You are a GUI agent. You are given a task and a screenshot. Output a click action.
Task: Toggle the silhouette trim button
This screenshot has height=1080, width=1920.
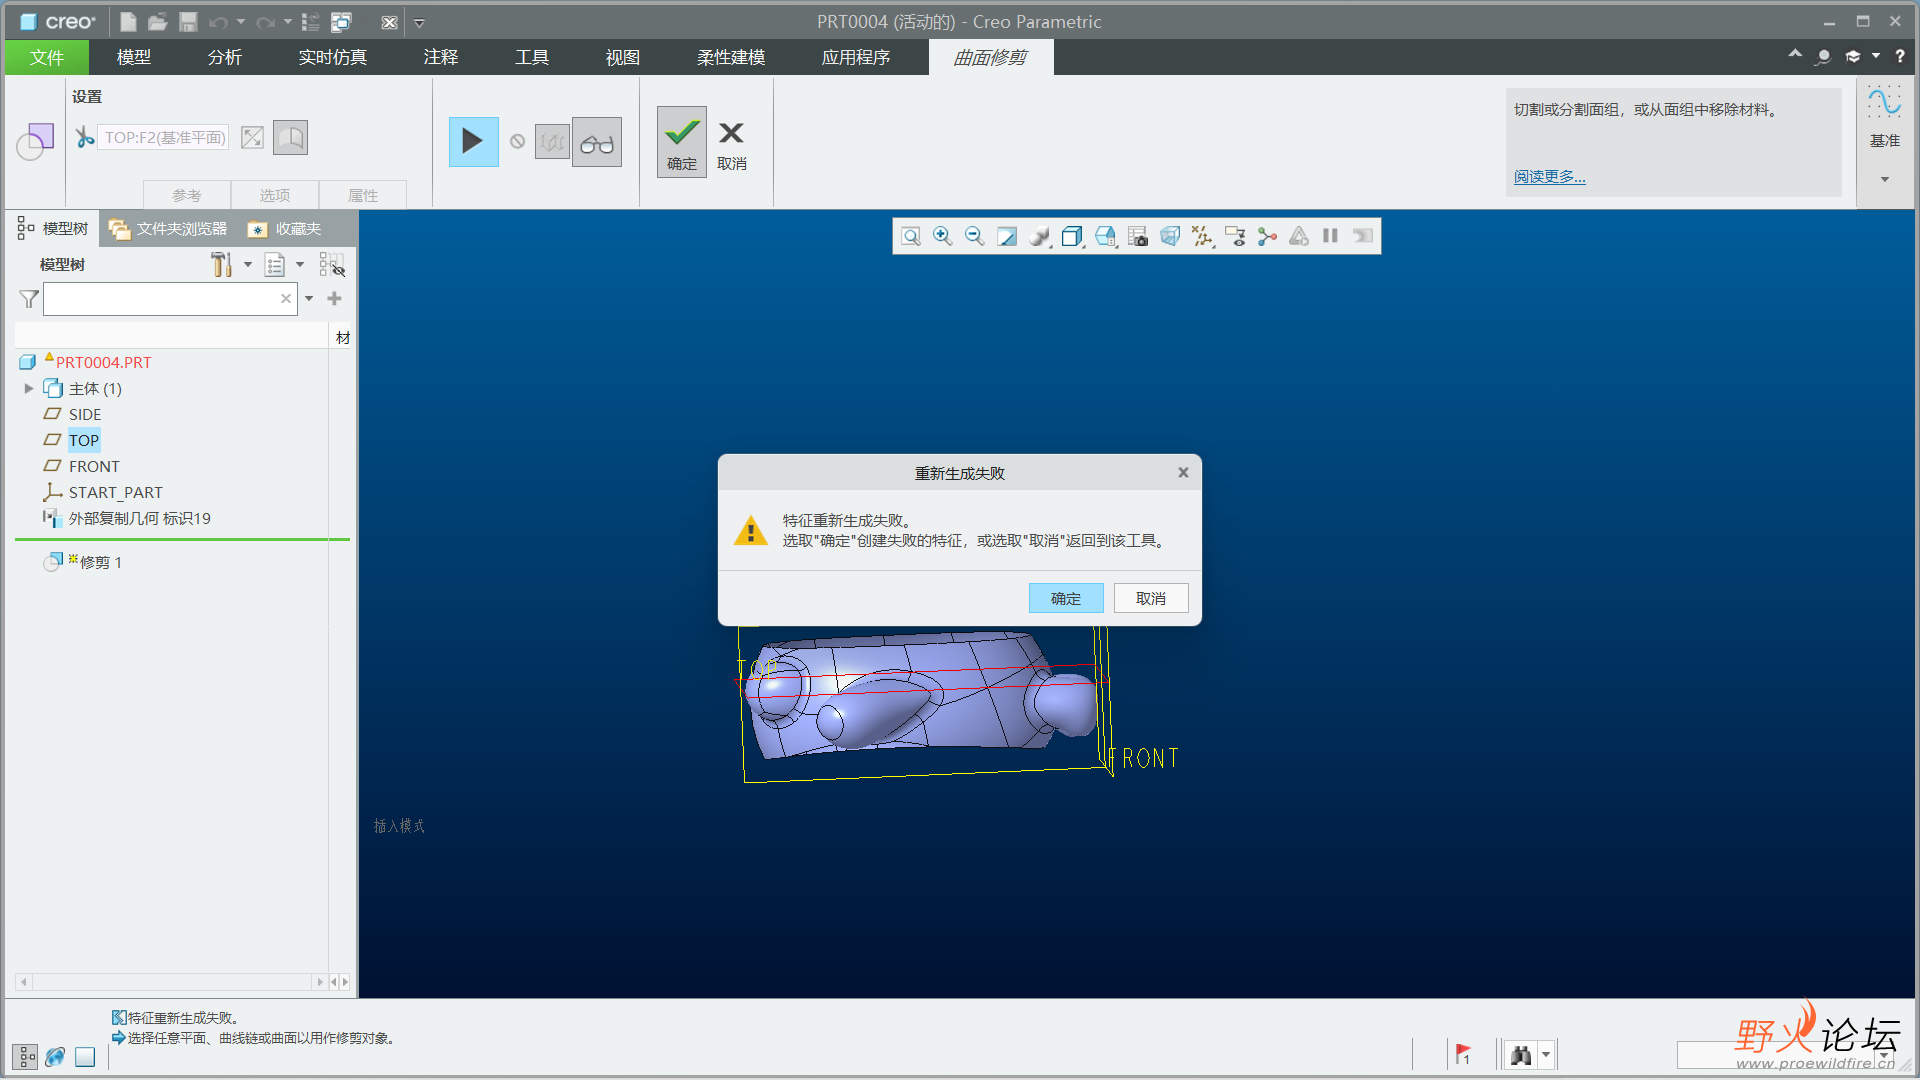coord(290,137)
